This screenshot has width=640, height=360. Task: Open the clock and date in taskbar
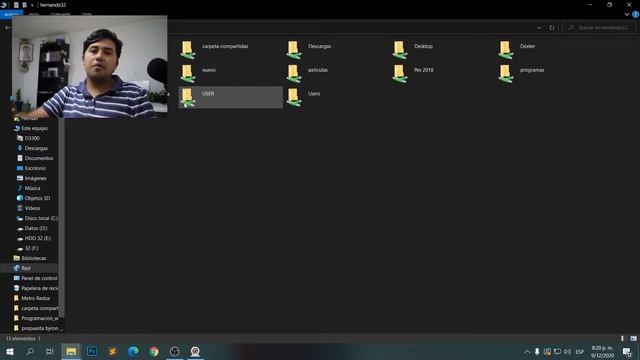click(x=602, y=351)
